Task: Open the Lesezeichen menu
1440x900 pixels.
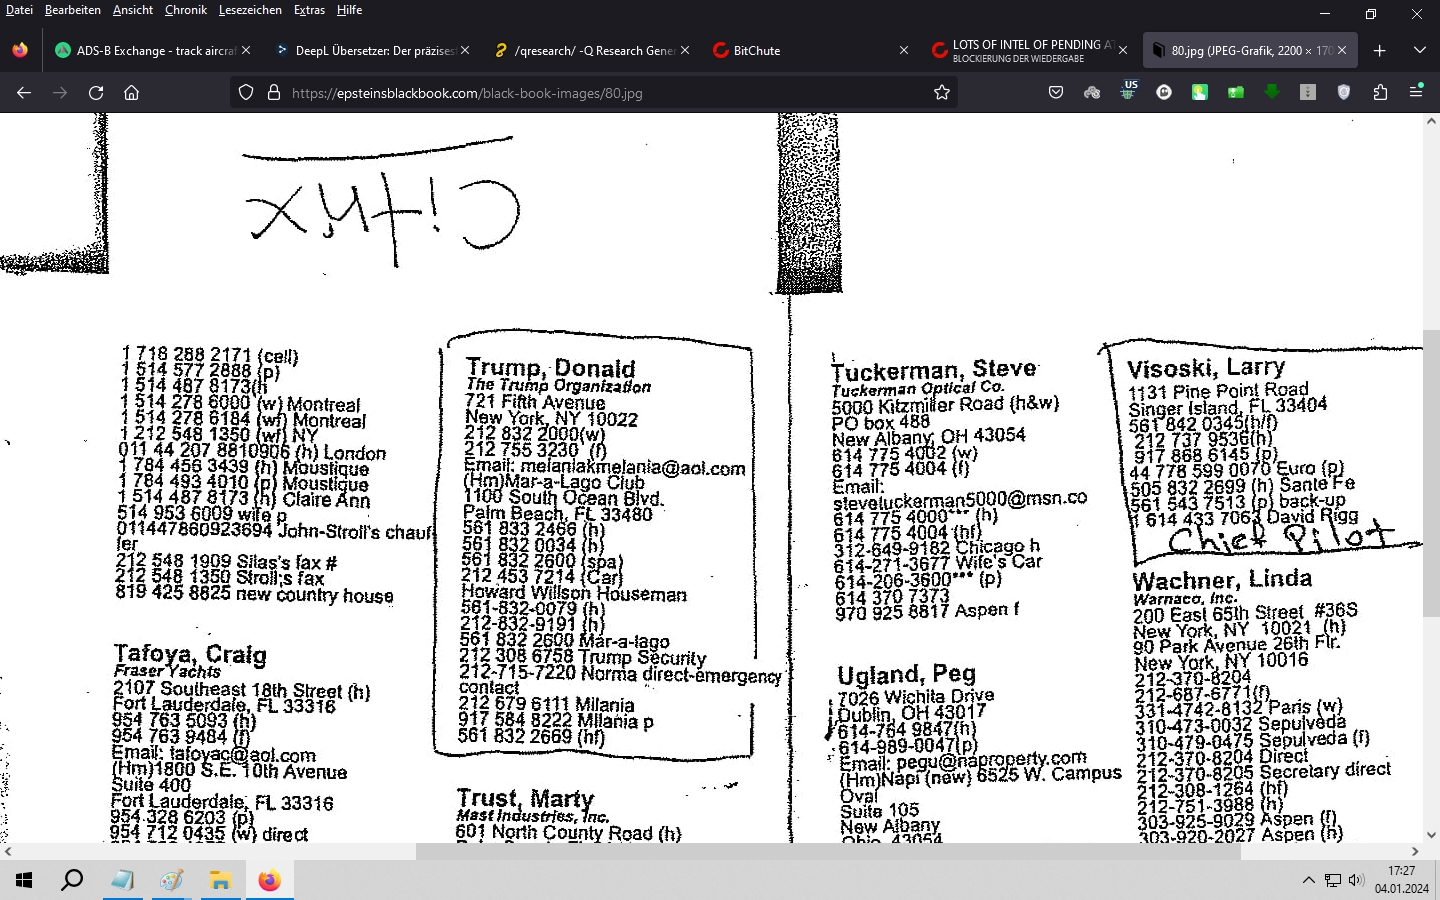Action: (250, 10)
